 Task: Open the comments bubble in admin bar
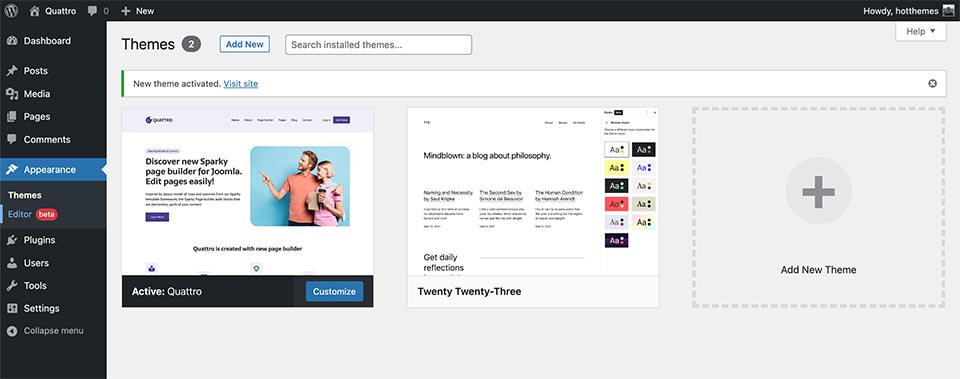point(92,10)
